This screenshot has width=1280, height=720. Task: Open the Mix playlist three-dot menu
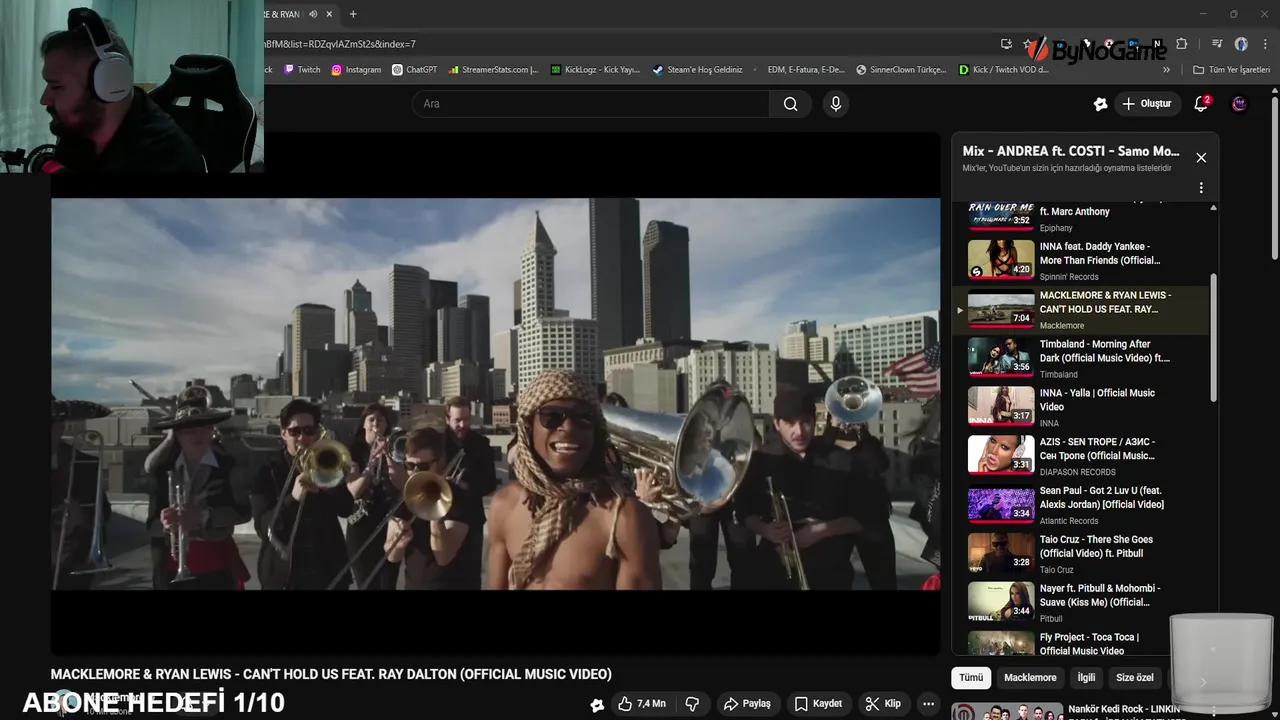(1201, 187)
